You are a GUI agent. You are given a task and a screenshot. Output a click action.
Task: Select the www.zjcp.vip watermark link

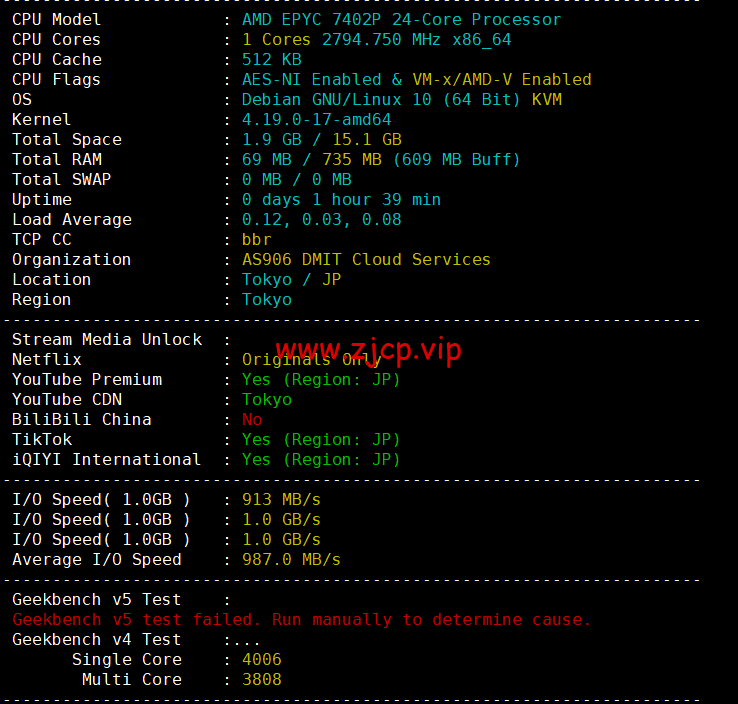[368, 350]
